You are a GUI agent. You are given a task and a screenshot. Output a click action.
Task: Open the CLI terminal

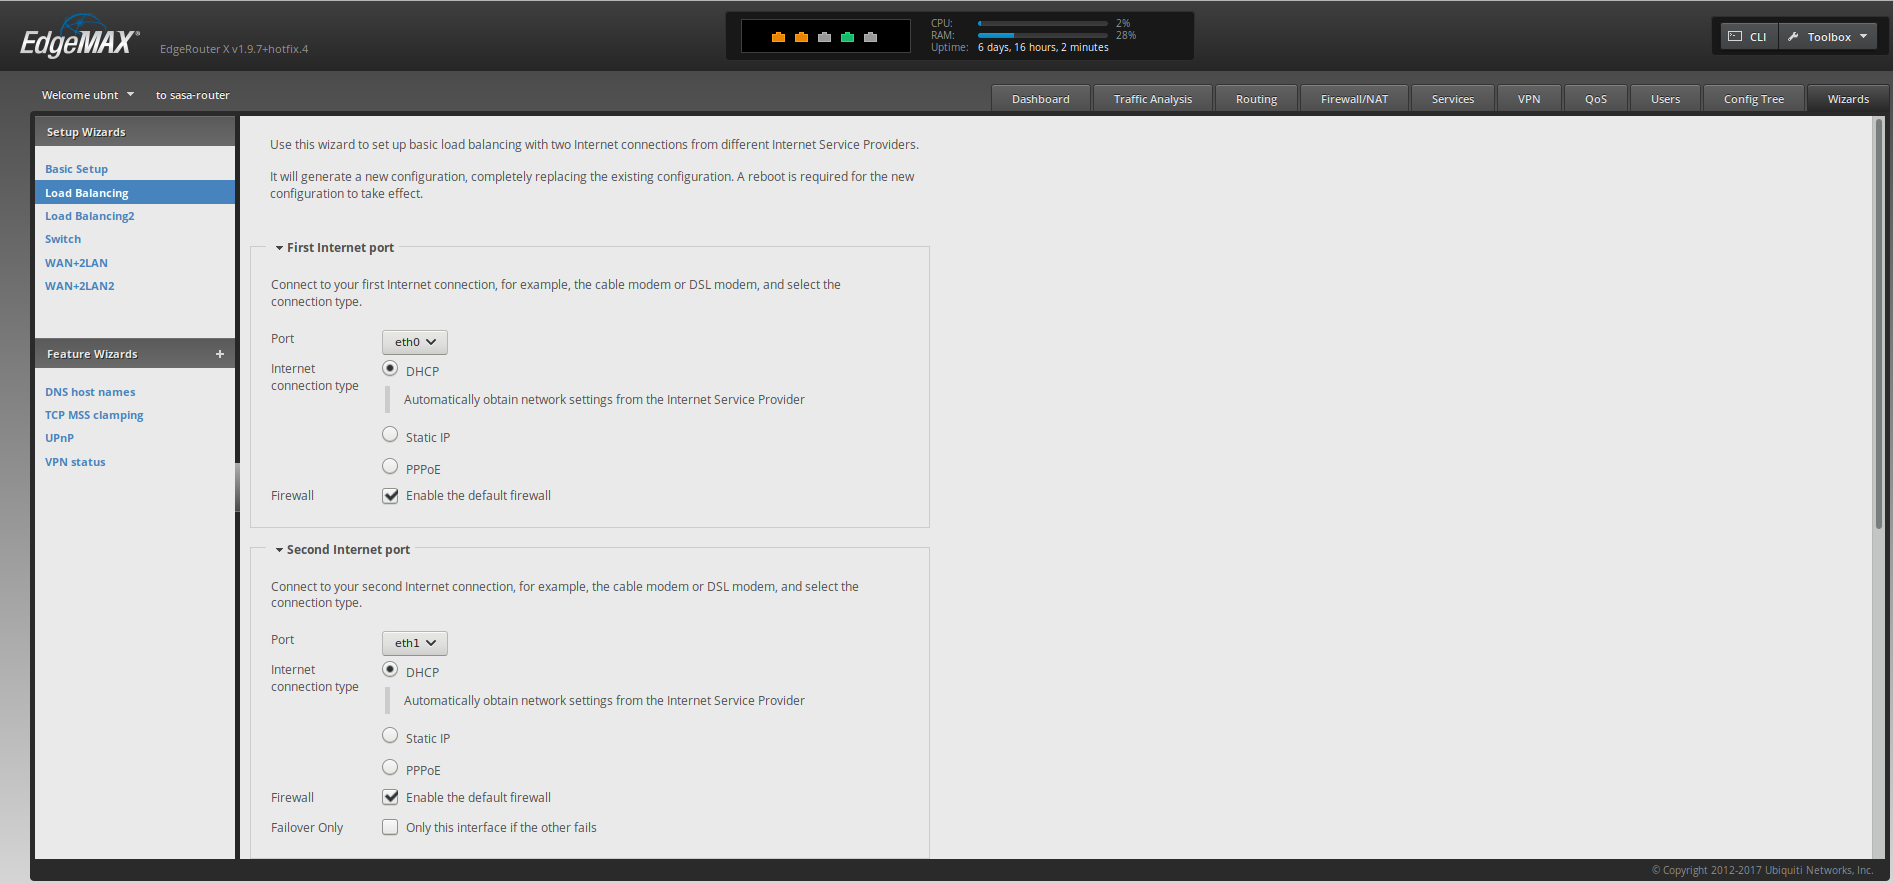[x=1748, y=37]
